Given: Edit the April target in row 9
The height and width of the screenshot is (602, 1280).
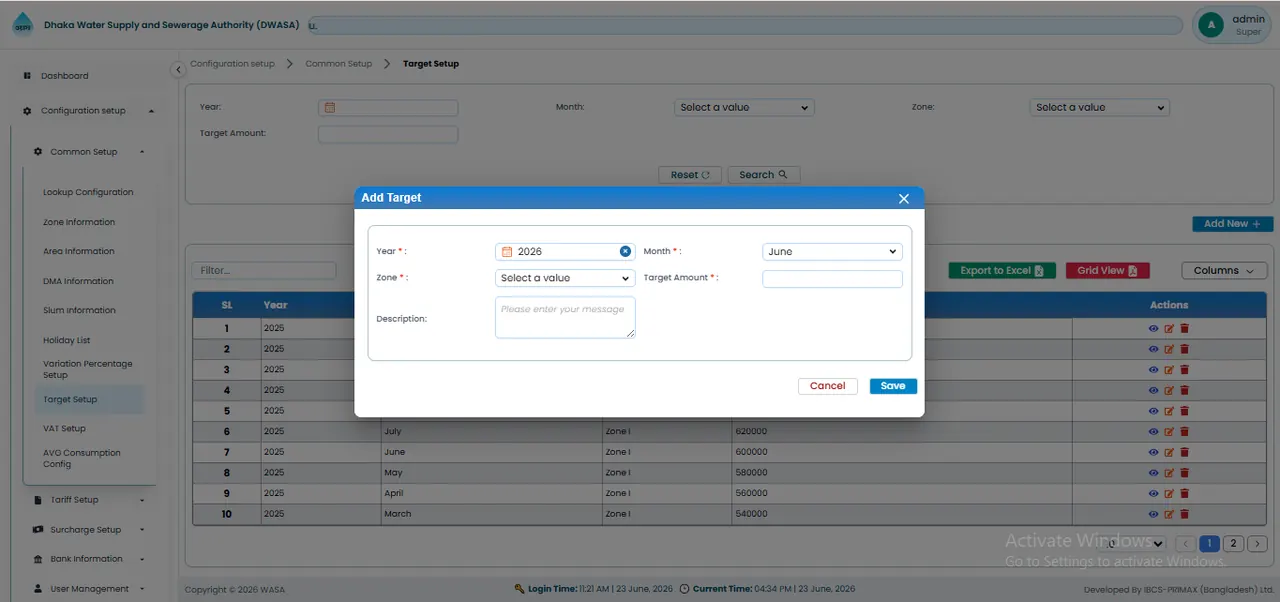Looking at the screenshot, I should (x=1169, y=493).
